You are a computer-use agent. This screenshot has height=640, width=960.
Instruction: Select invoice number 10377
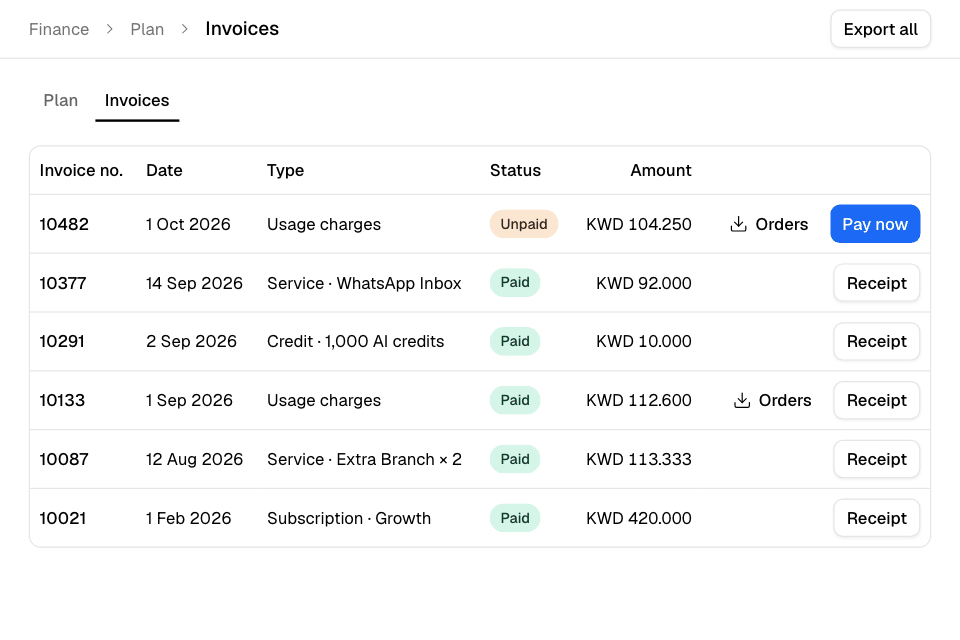(x=62, y=283)
